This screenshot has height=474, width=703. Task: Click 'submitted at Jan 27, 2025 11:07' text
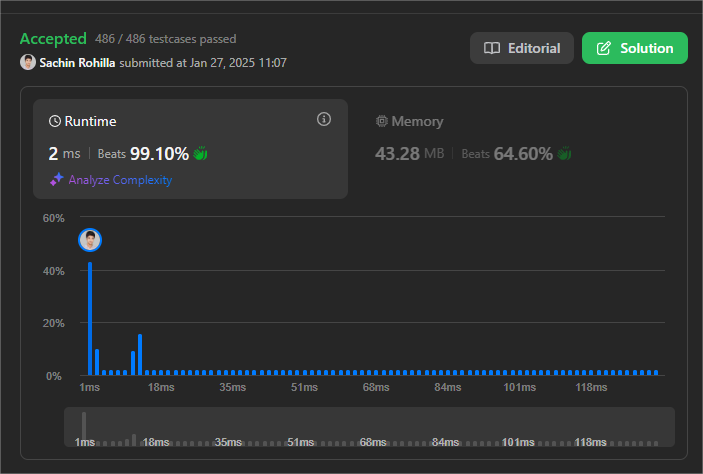203,63
